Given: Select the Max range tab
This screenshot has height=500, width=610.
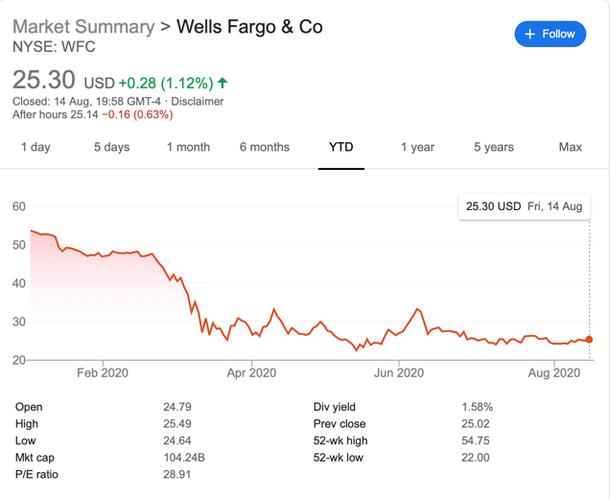Looking at the screenshot, I should tap(570, 147).
